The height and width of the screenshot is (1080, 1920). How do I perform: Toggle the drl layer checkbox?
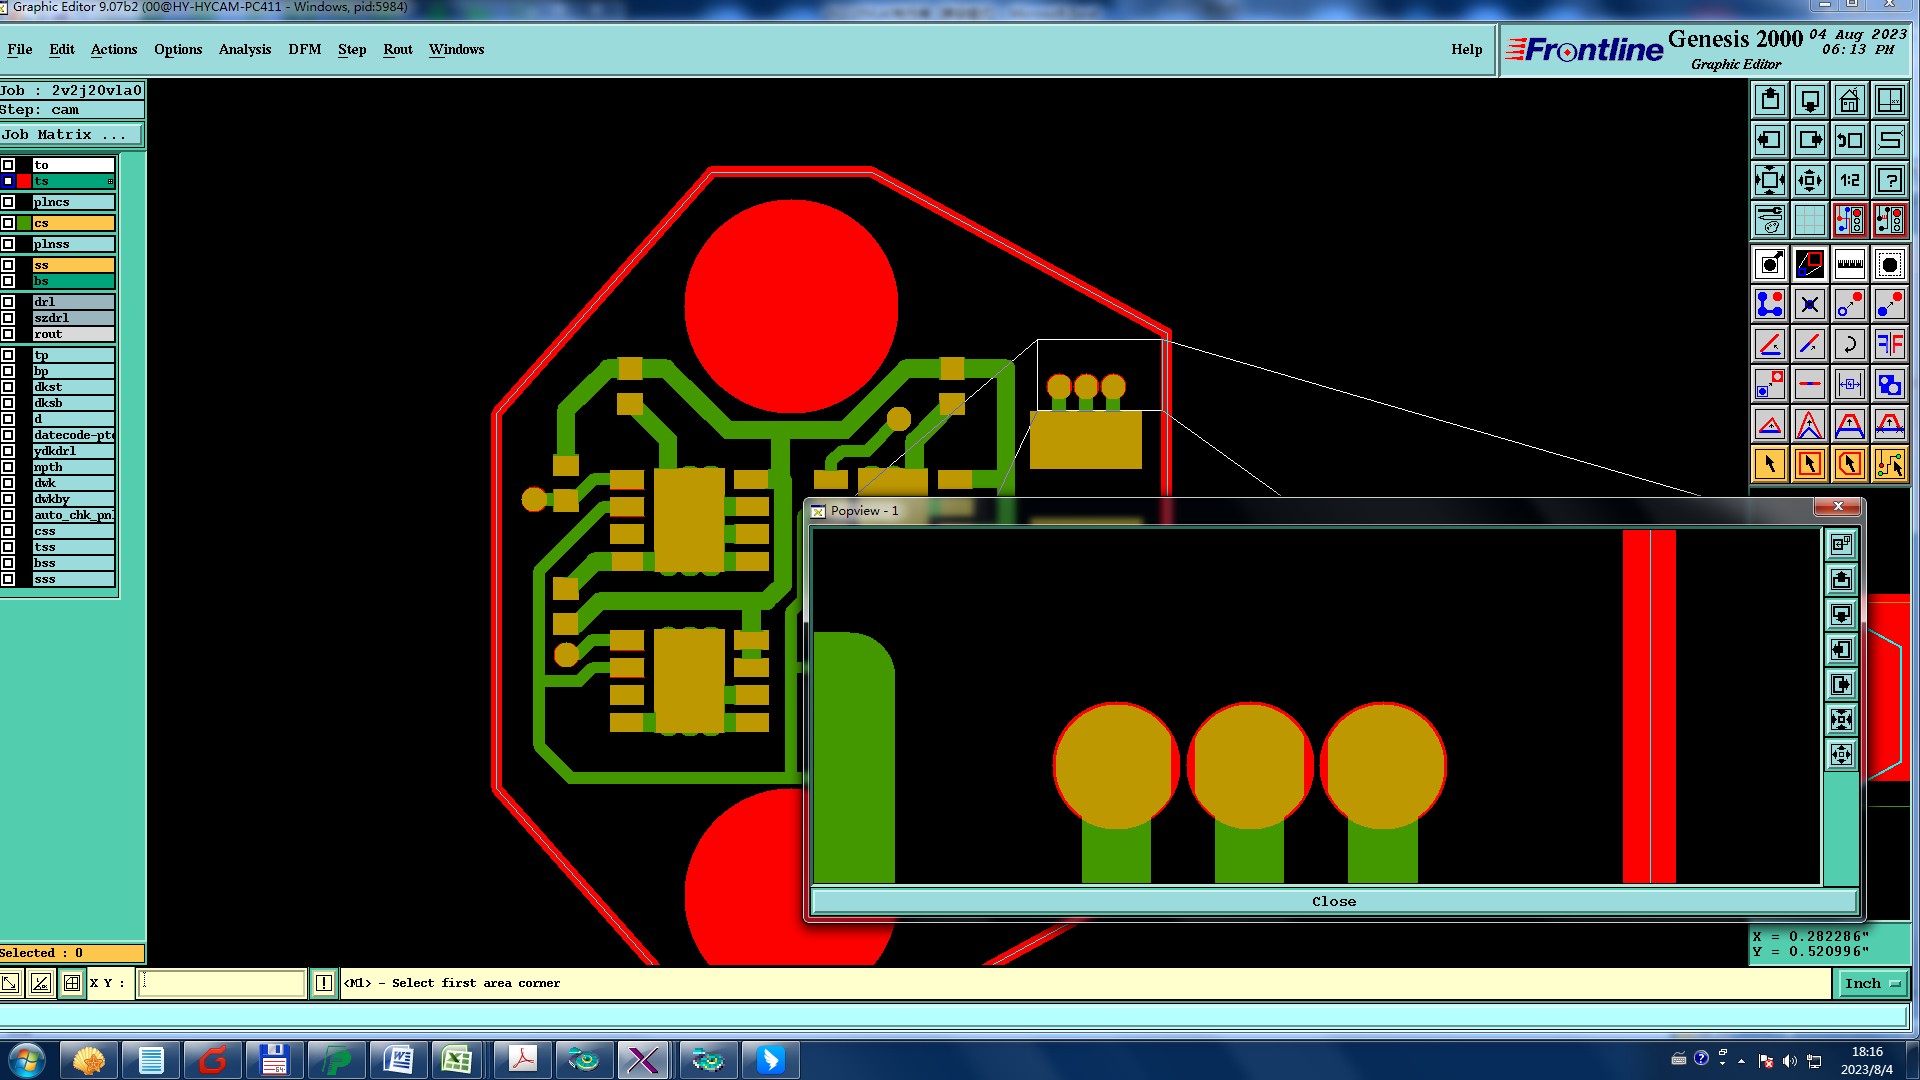8,302
